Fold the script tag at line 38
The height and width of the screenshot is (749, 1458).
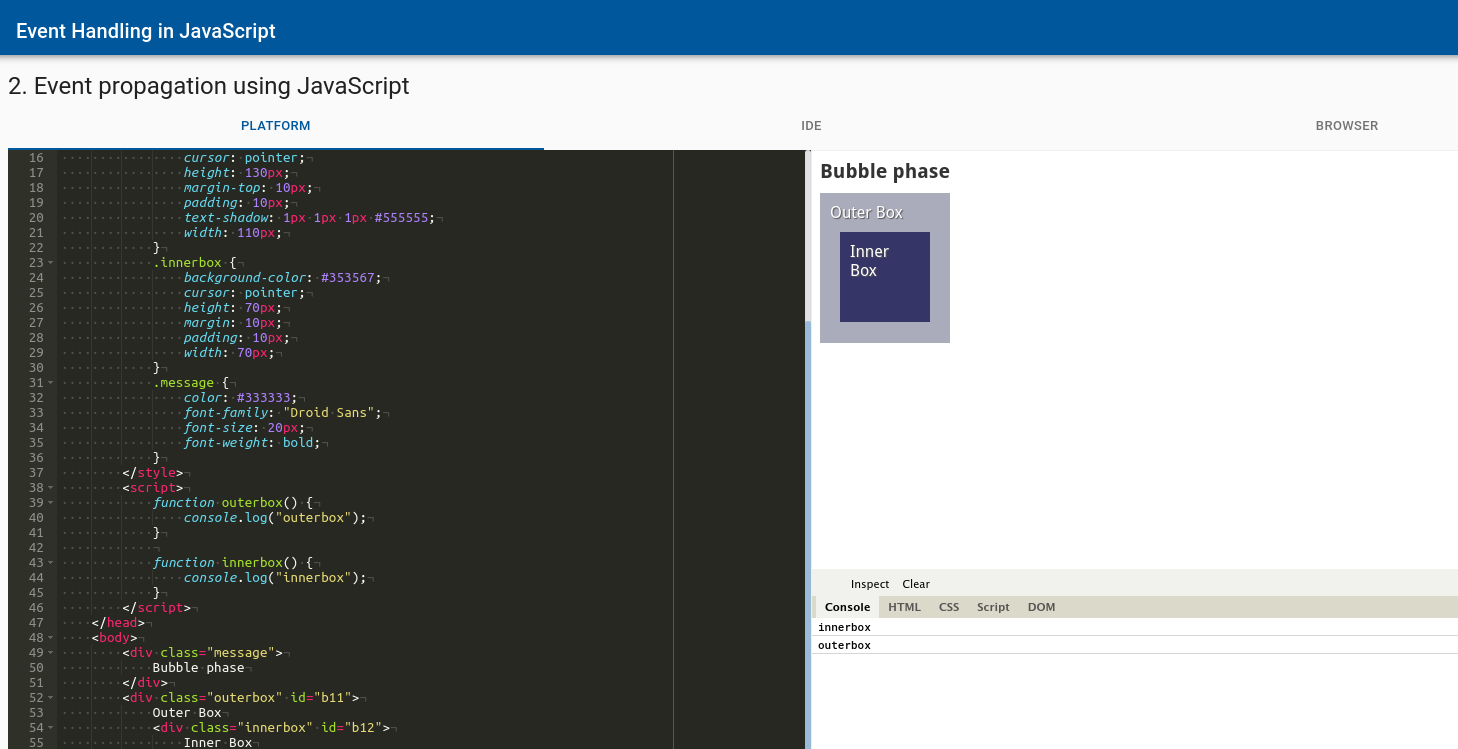[x=51, y=488]
